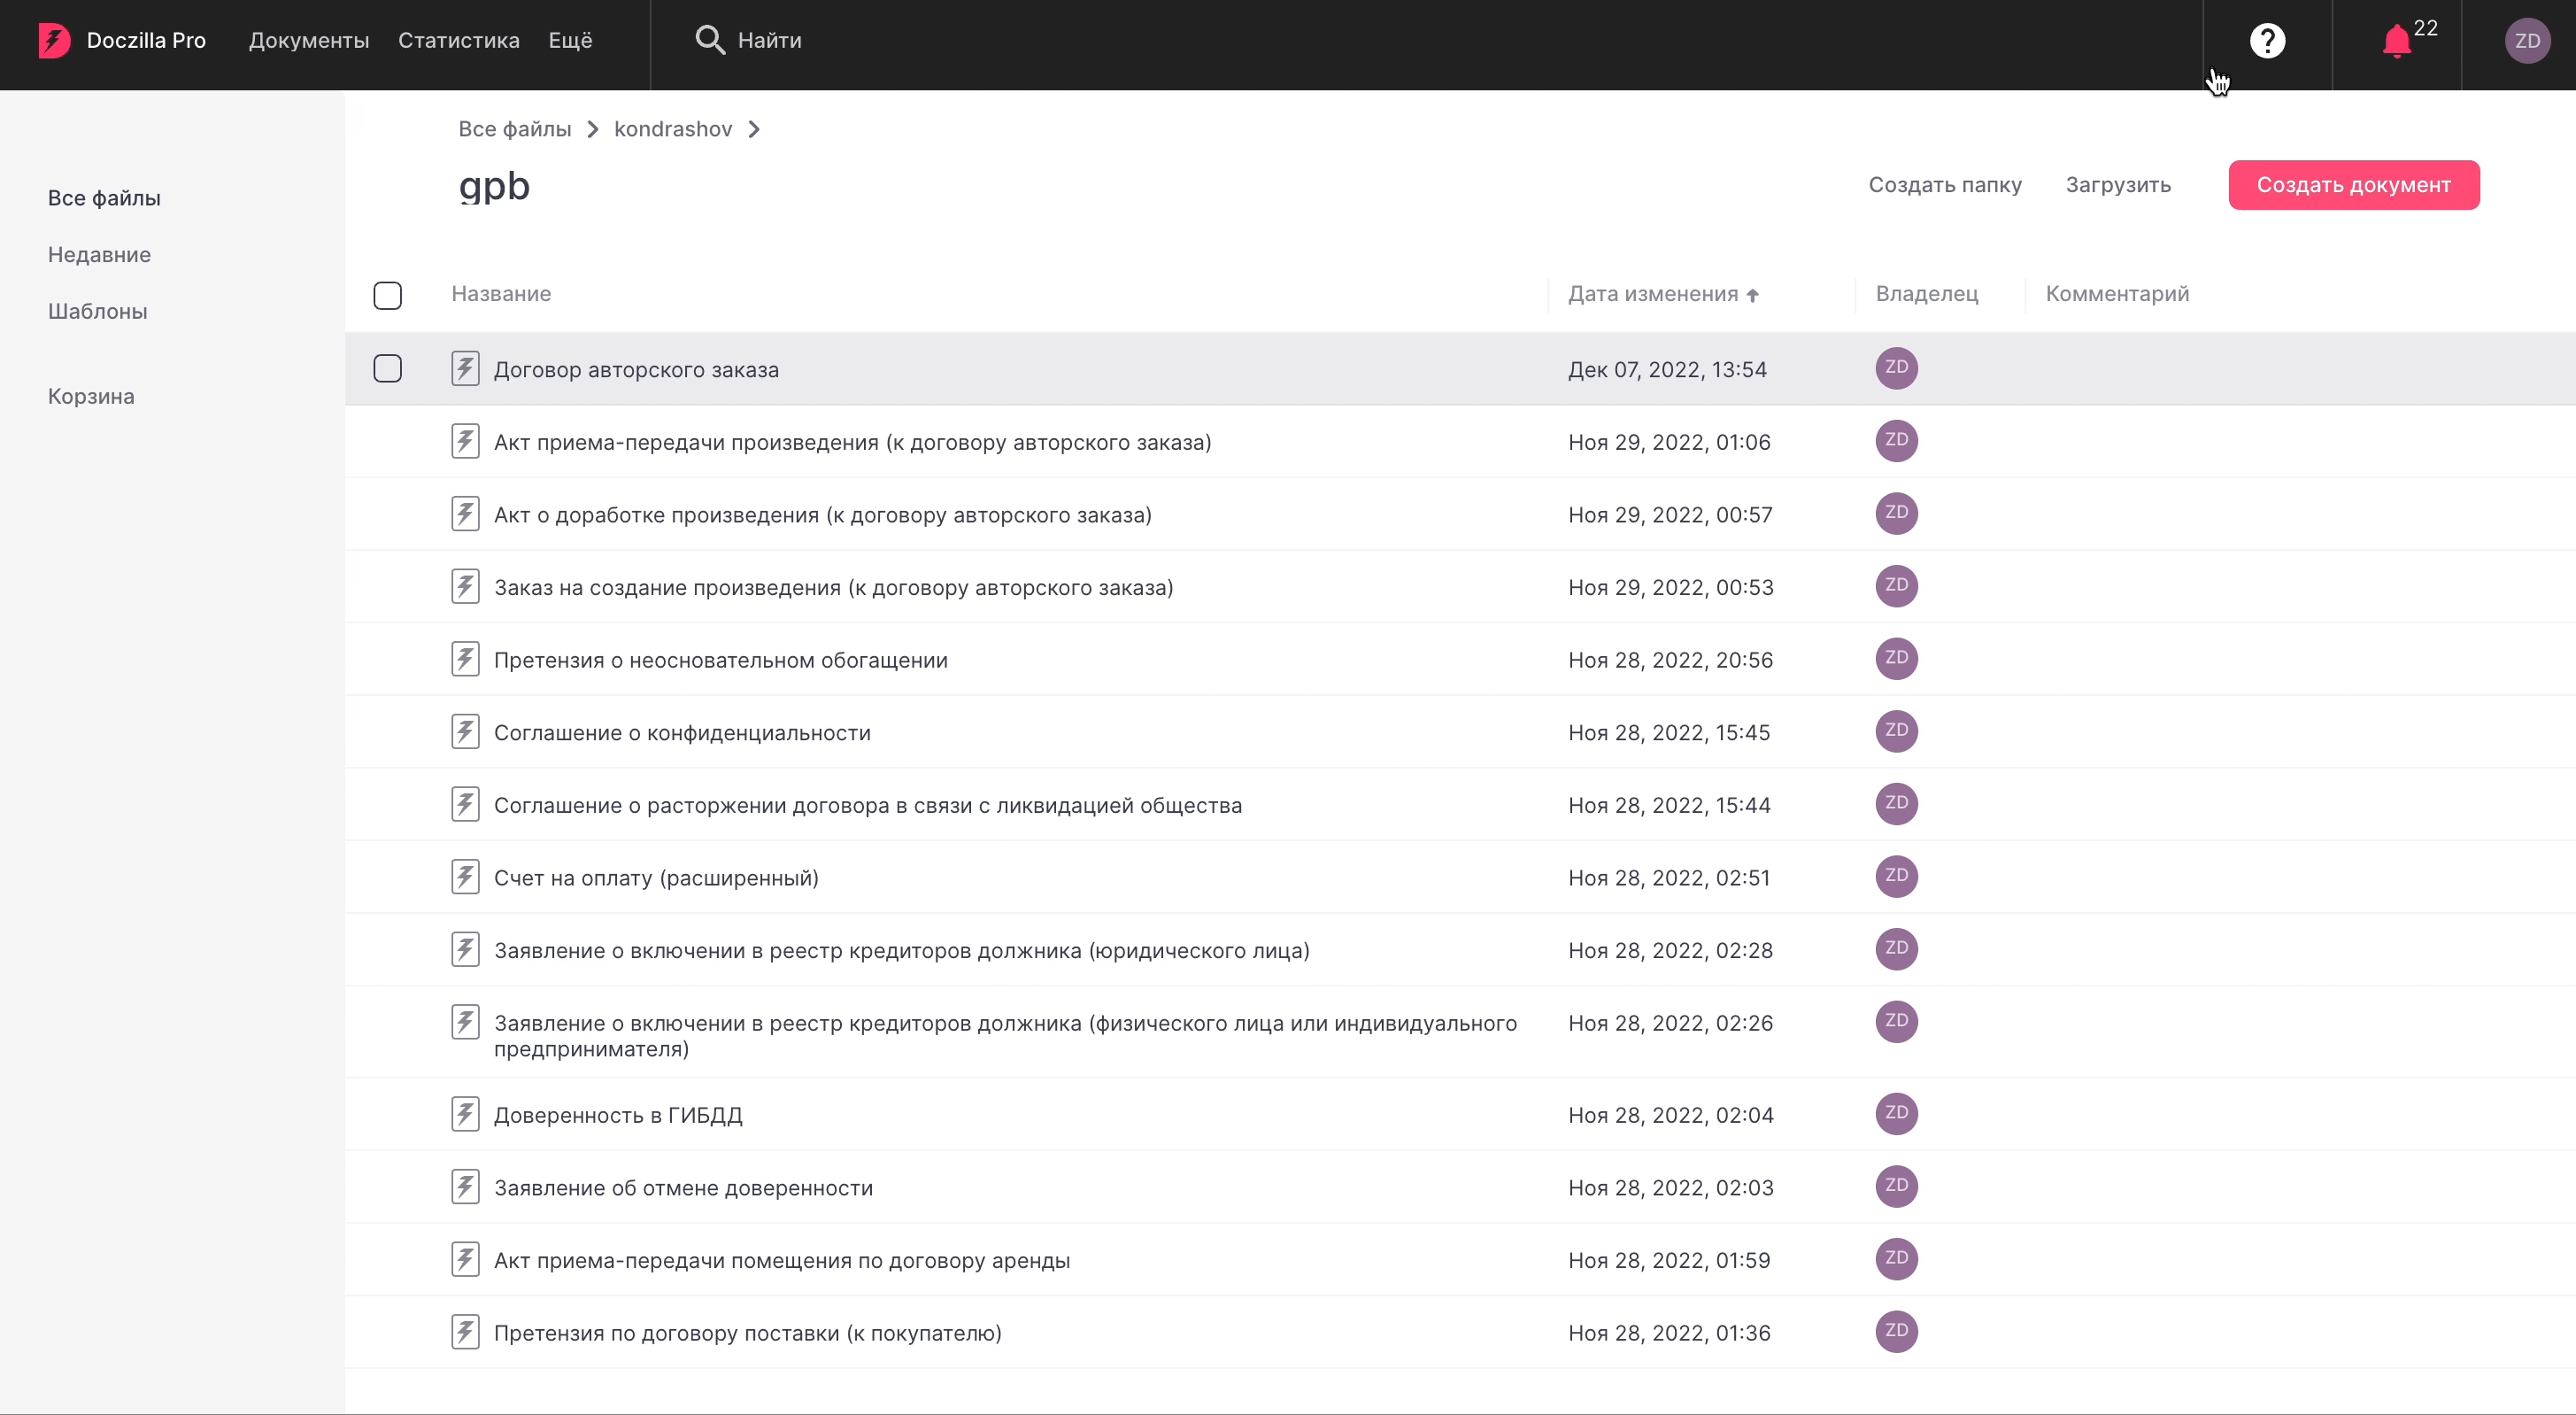This screenshot has width=2576, height=1415.
Task: Click owner avatar in Доверенность в ГИБДД row
Action: tap(1896, 1113)
